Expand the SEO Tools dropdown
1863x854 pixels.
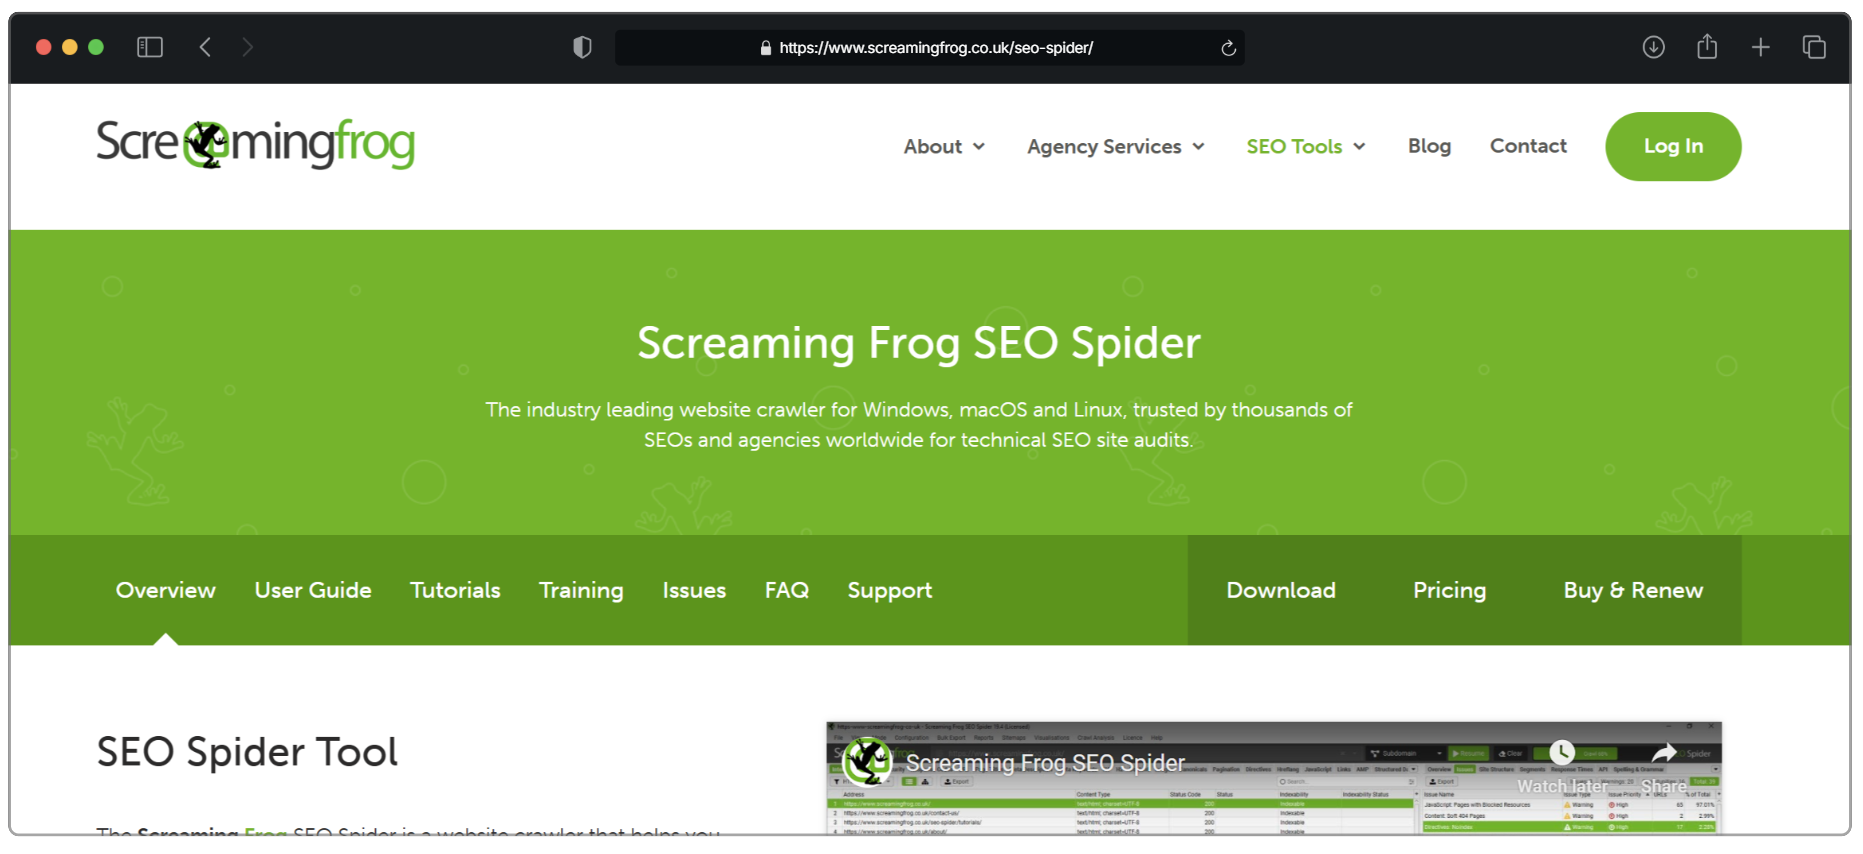tap(1305, 146)
